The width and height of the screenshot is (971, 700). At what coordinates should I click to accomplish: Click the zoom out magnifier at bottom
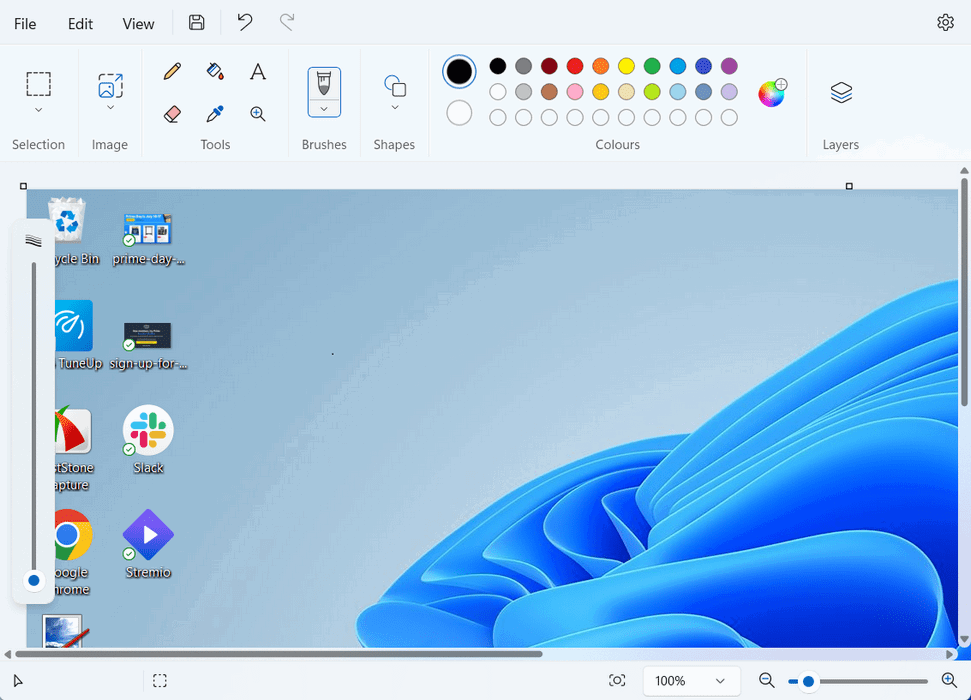tap(766, 680)
